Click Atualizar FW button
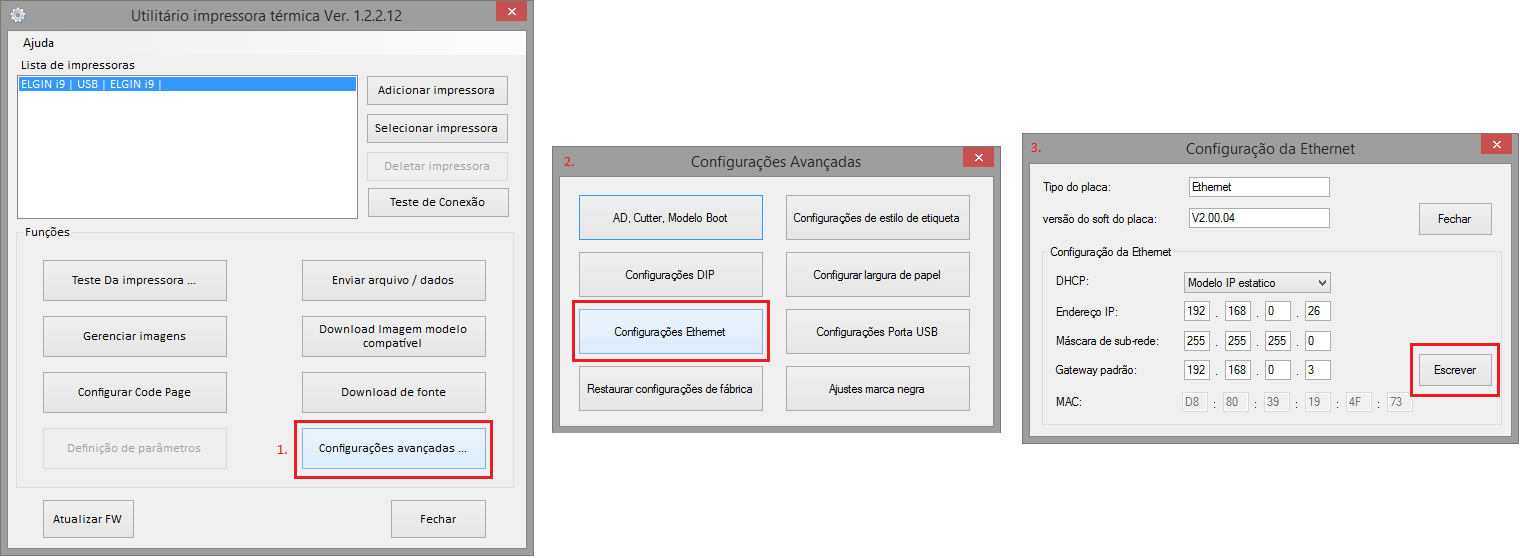This screenshot has width=1520, height=558. pyautogui.click(x=88, y=519)
